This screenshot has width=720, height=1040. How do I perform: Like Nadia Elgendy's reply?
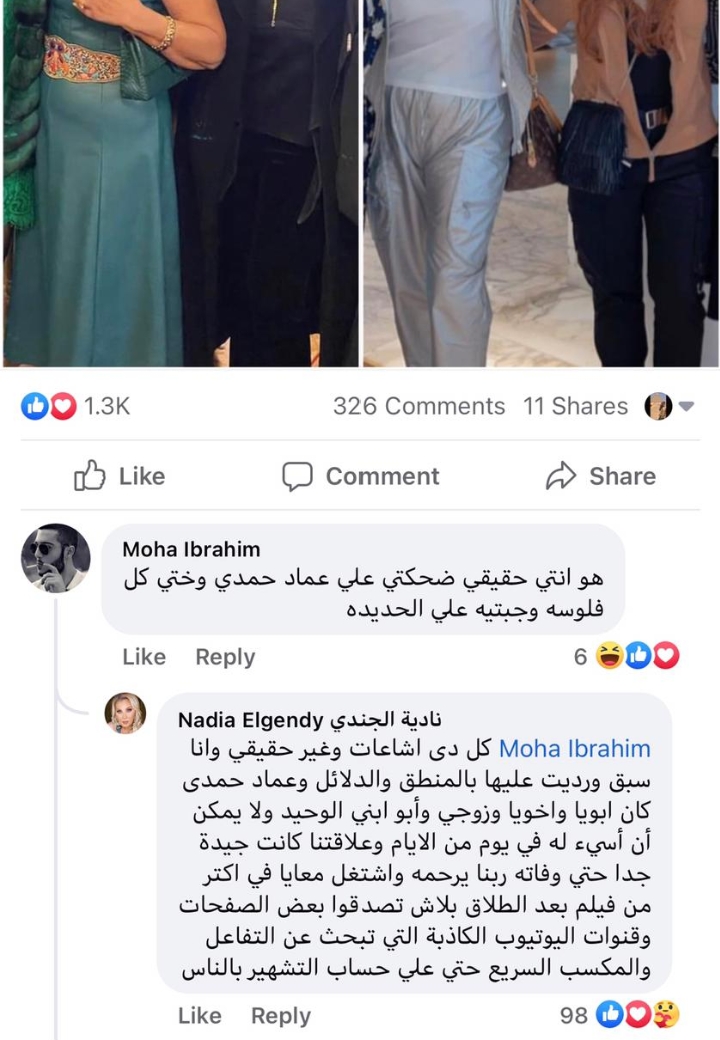[199, 1016]
